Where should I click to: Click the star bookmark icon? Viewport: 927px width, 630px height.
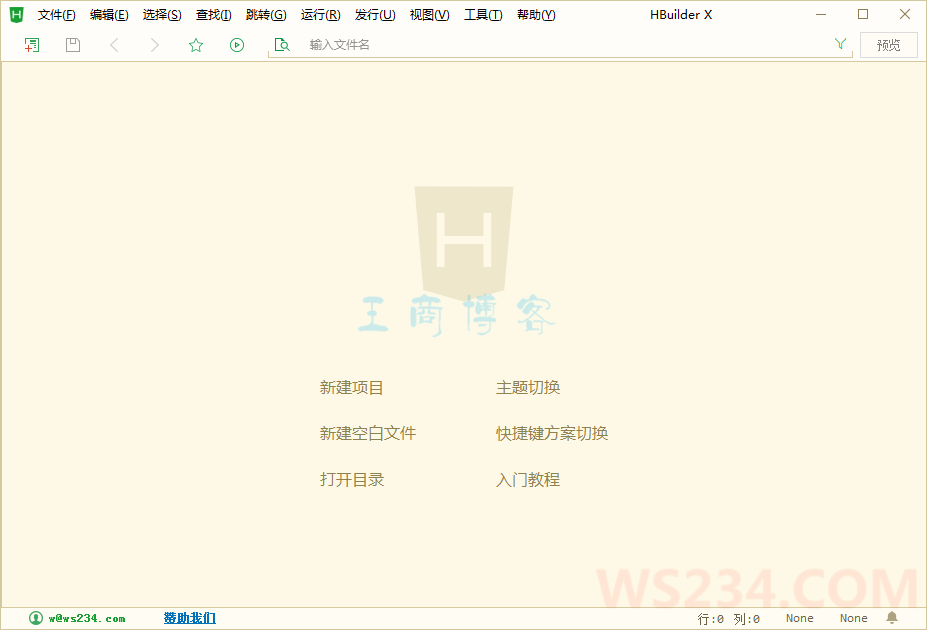click(196, 45)
